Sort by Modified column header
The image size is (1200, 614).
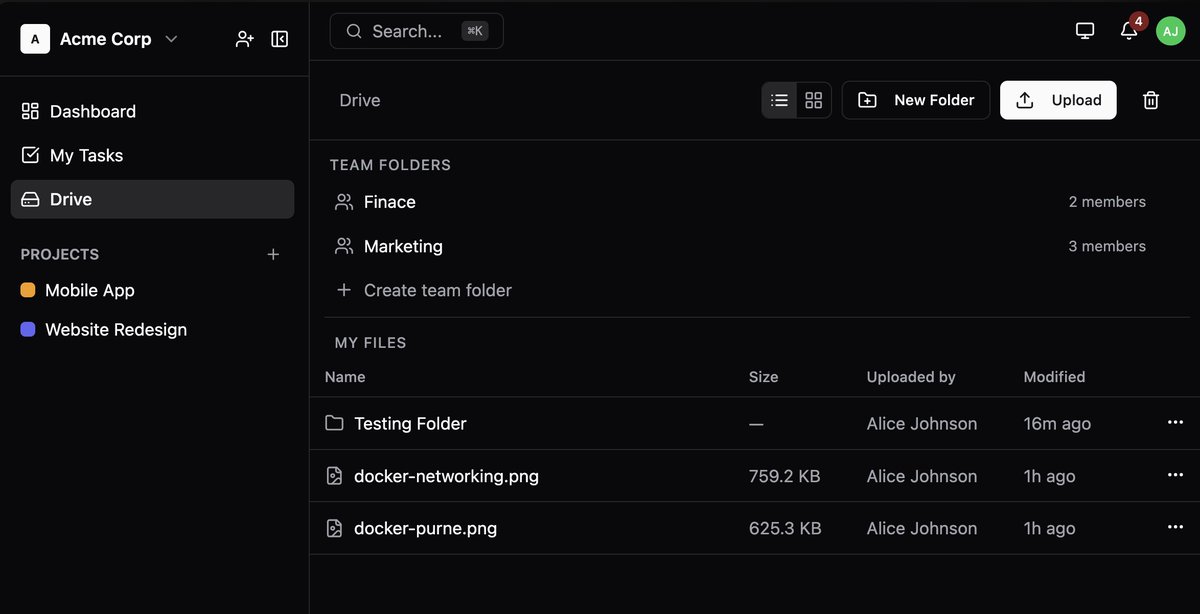coord(1054,377)
